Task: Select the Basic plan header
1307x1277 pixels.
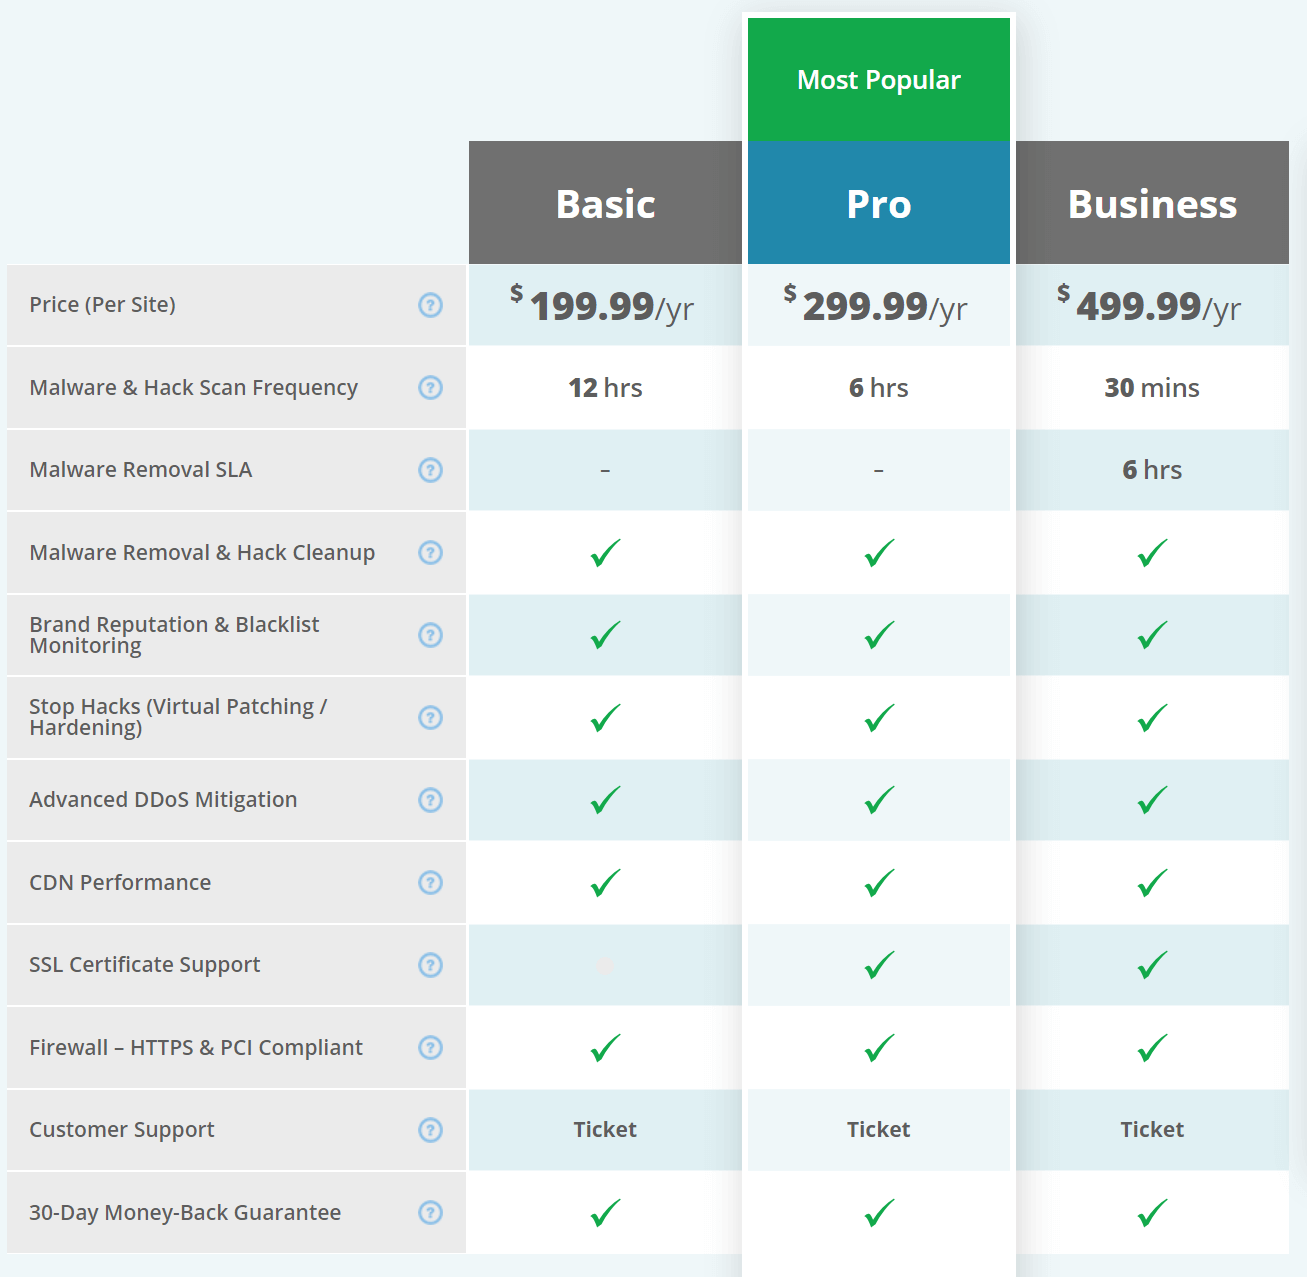Action: click(x=605, y=203)
